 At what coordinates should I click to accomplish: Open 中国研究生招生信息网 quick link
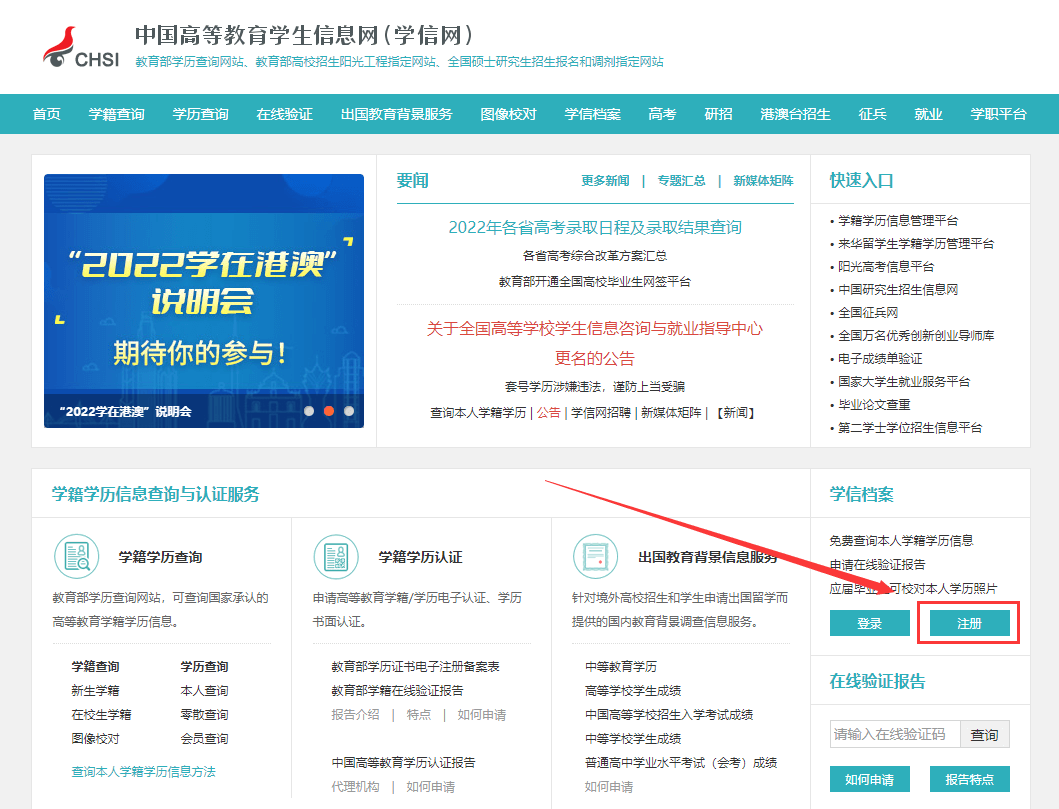click(x=898, y=290)
